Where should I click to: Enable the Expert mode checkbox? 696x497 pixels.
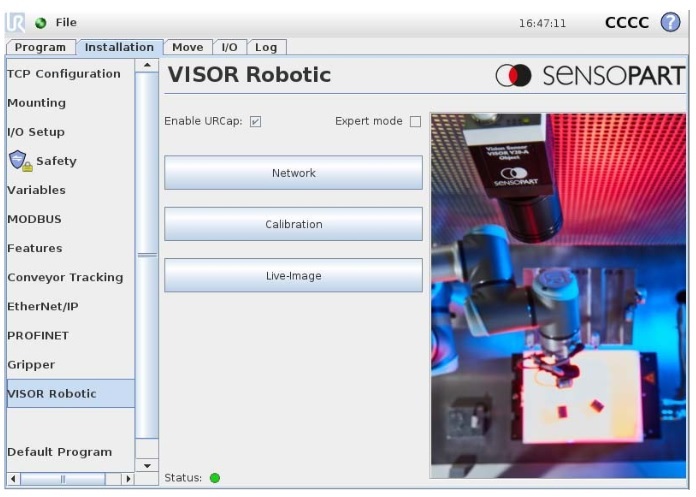point(415,122)
